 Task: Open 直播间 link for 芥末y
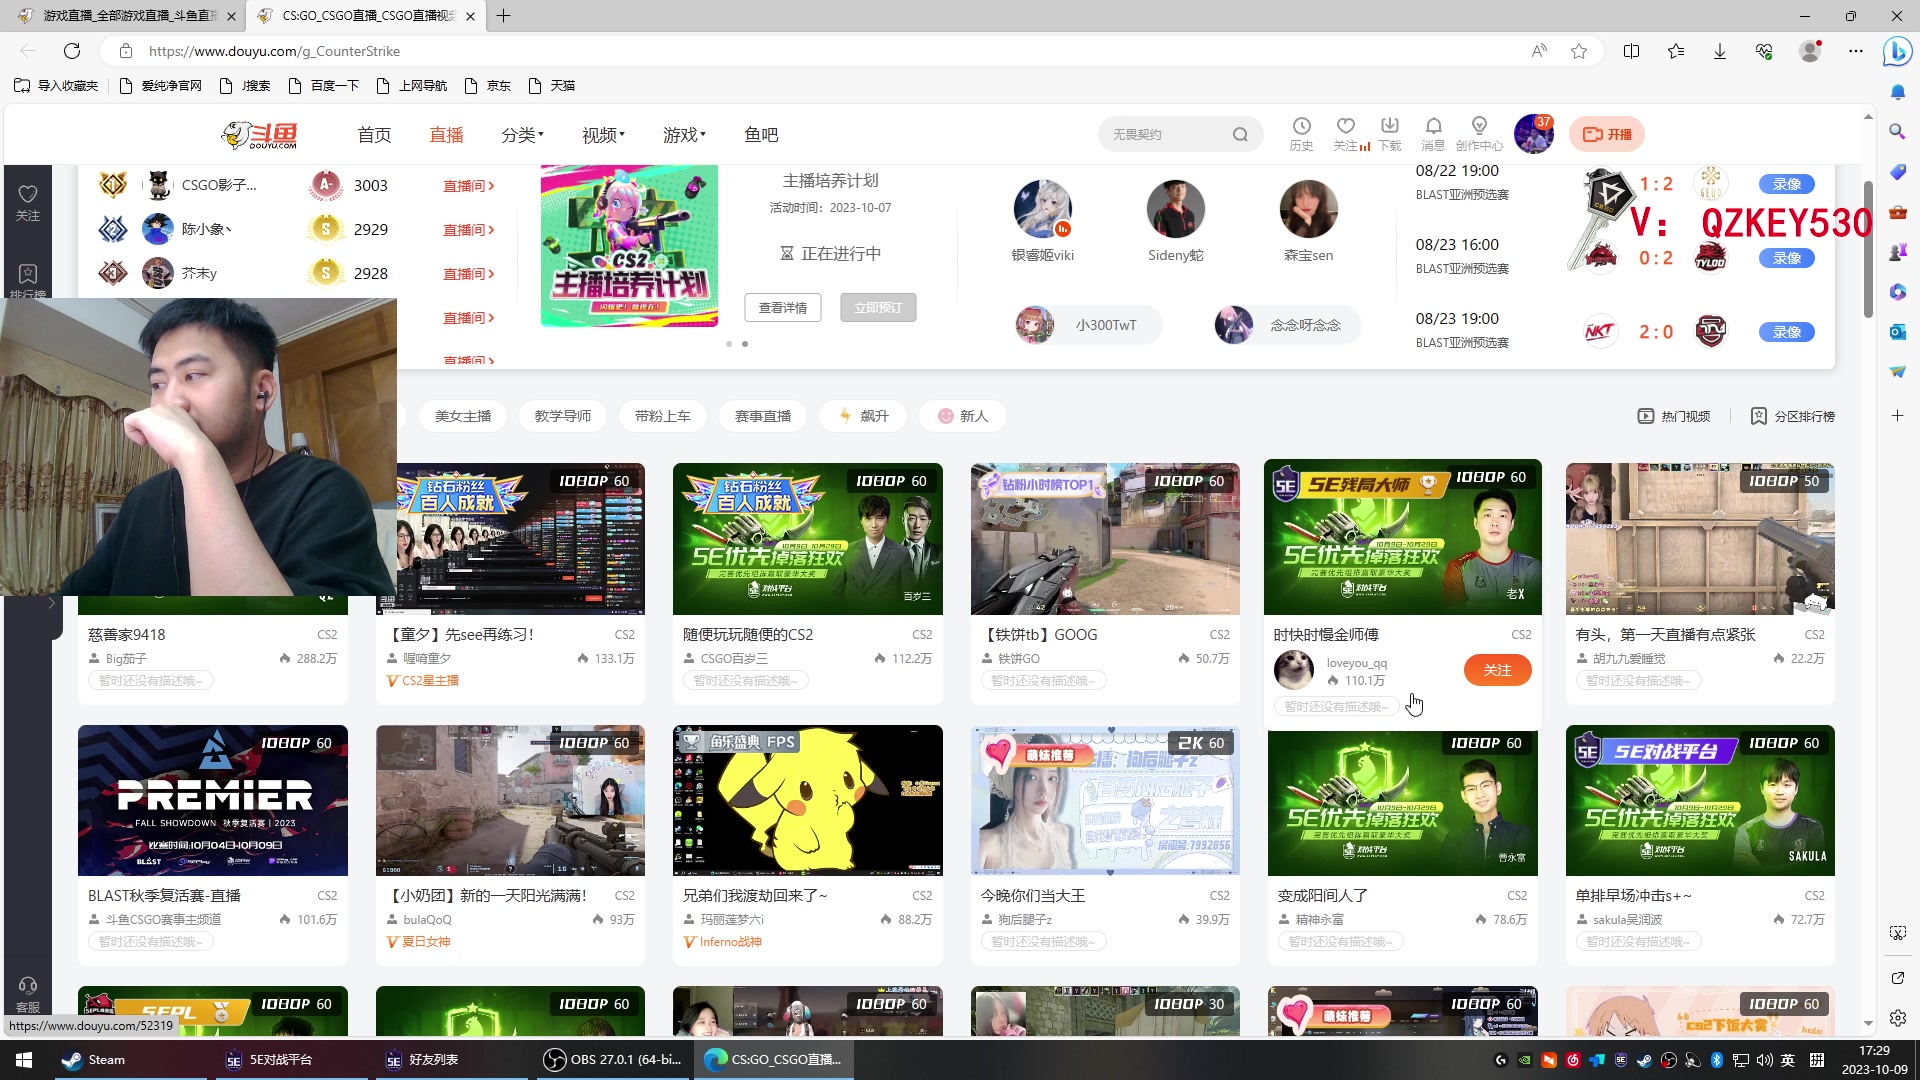coord(469,274)
